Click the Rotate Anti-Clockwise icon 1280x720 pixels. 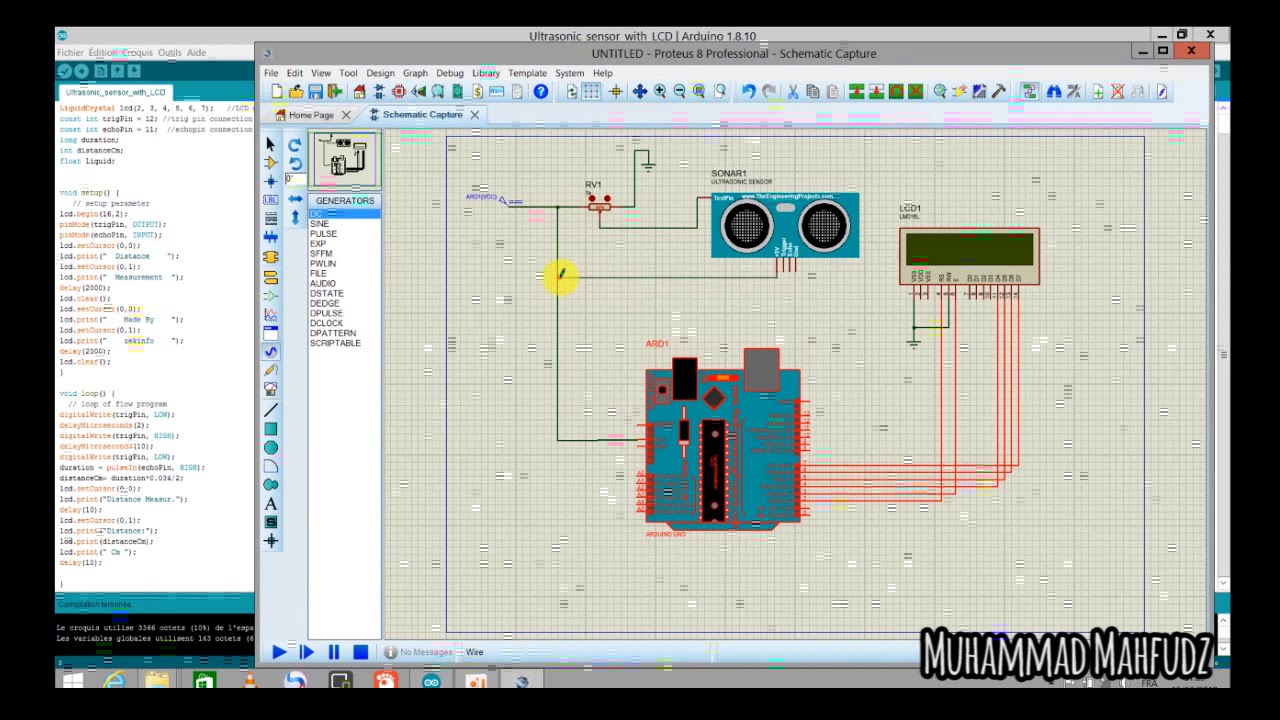(295, 163)
